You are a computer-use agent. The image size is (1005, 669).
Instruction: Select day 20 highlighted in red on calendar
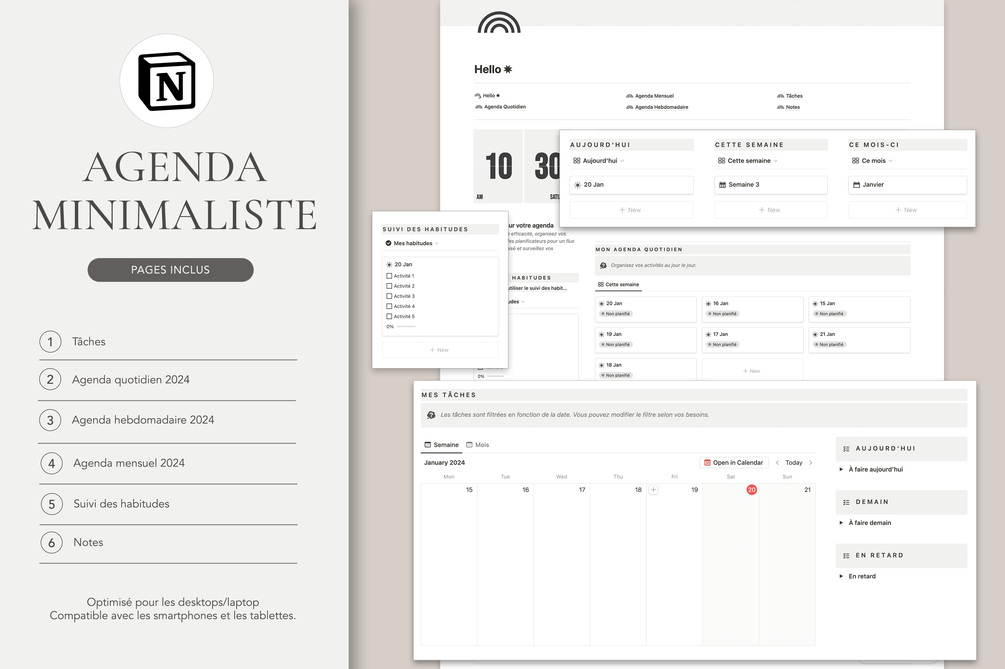point(751,490)
